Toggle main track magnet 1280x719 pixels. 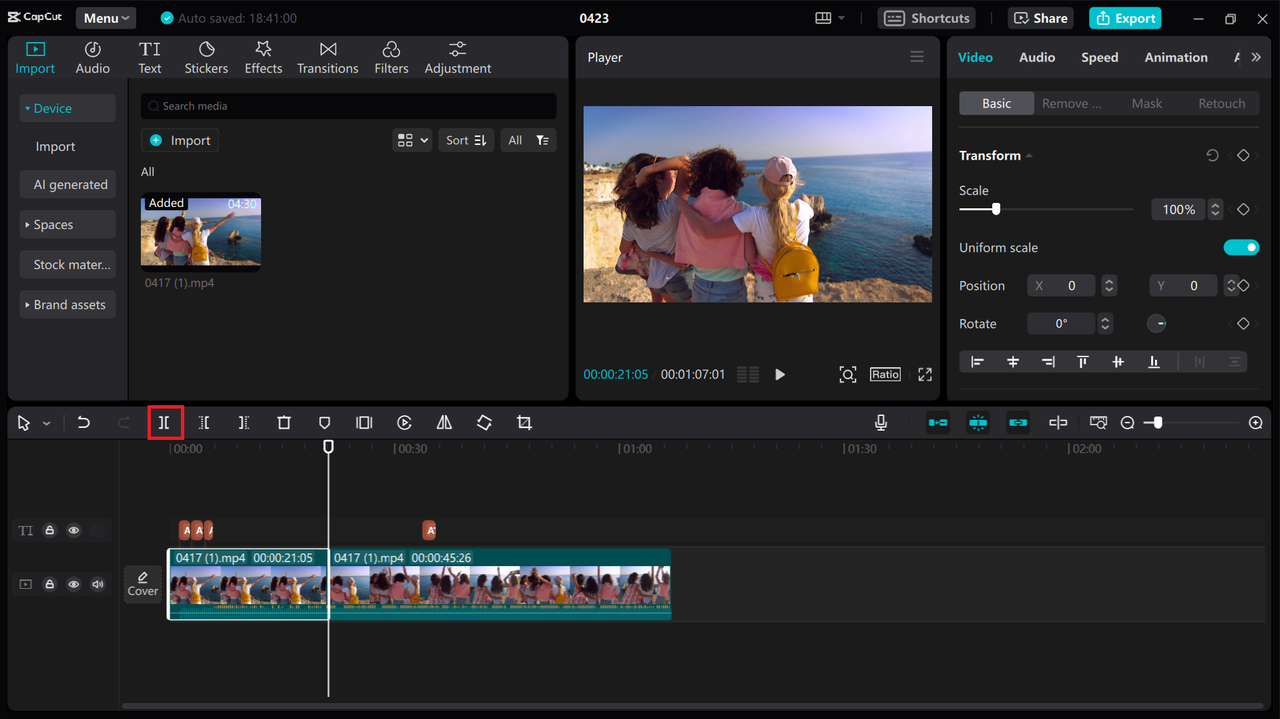(938, 423)
